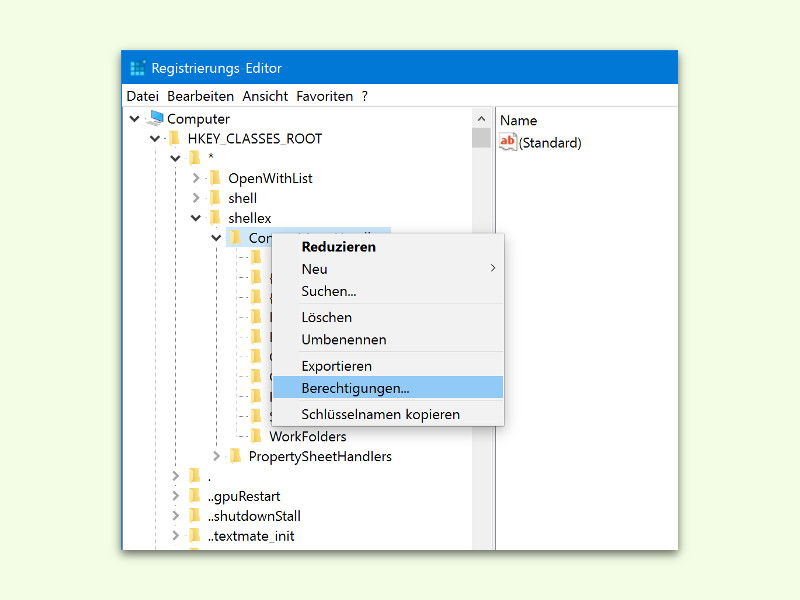
Task: Collapse the HKEY_CLASSES_ROOT node
Action: [155, 139]
